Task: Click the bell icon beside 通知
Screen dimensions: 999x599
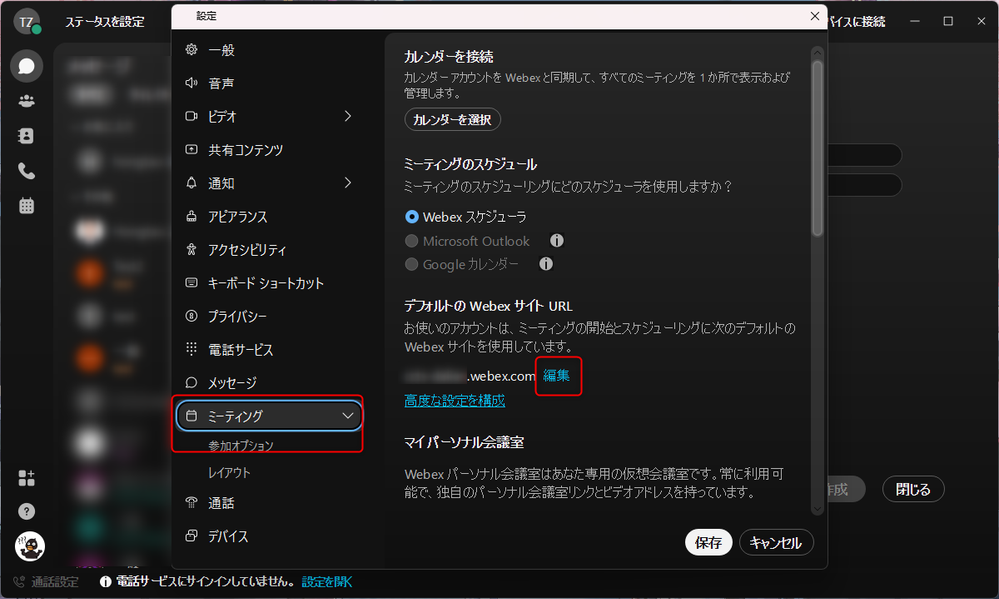Action: pos(191,183)
